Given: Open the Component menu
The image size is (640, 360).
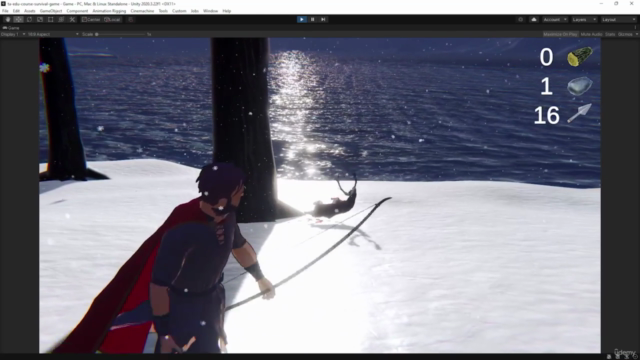Looking at the screenshot, I should [x=77, y=11].
